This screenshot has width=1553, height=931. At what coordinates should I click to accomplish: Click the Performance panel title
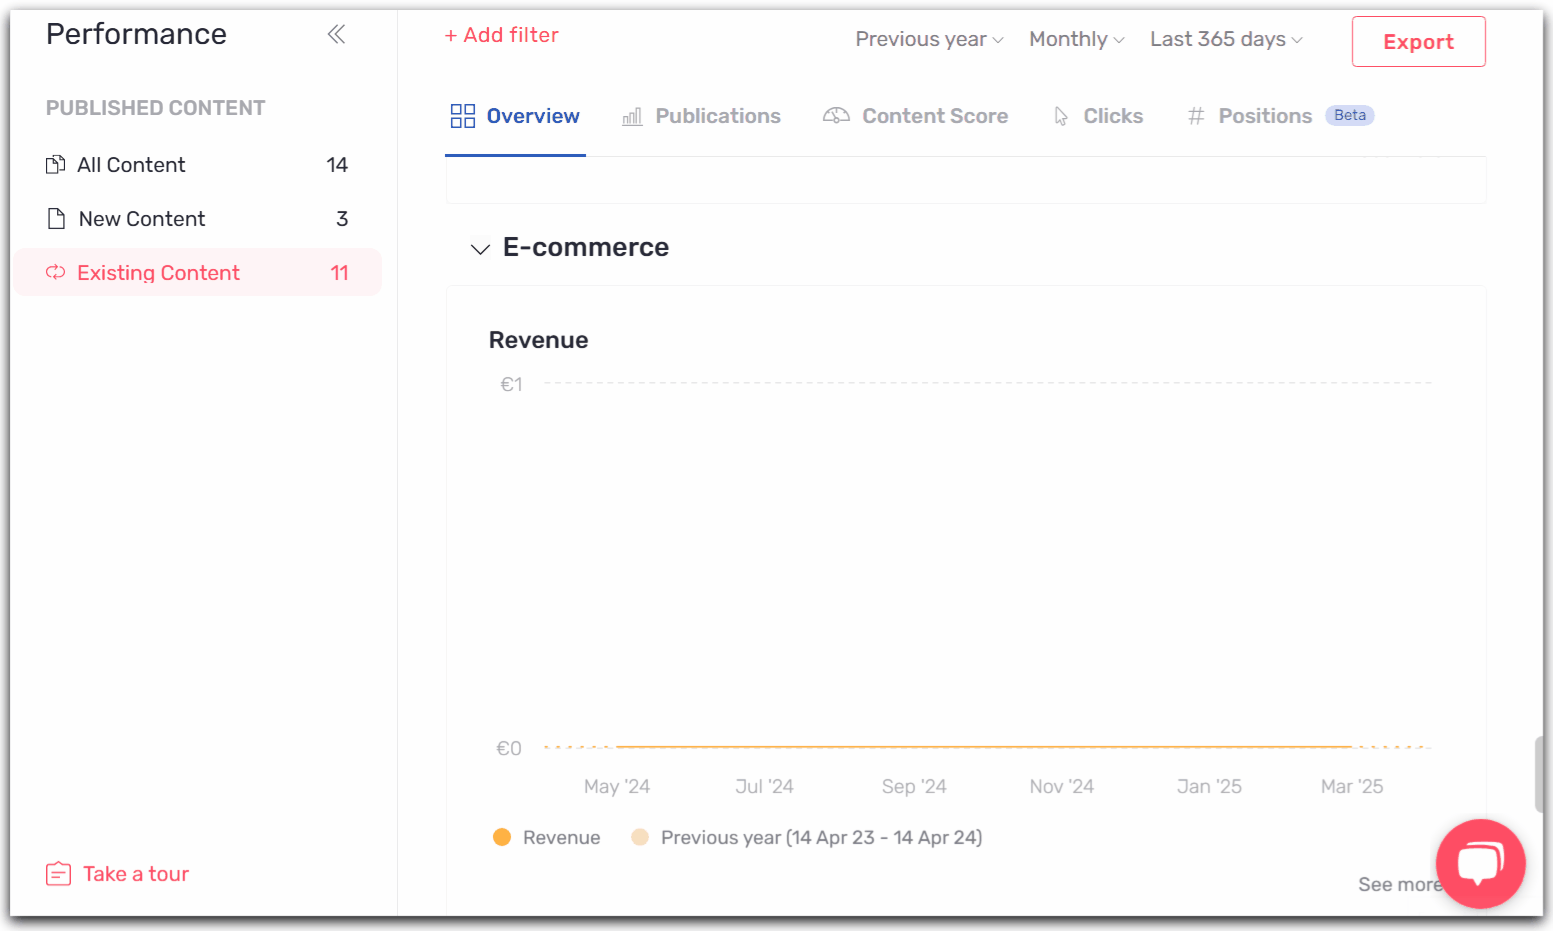(136, 34)
